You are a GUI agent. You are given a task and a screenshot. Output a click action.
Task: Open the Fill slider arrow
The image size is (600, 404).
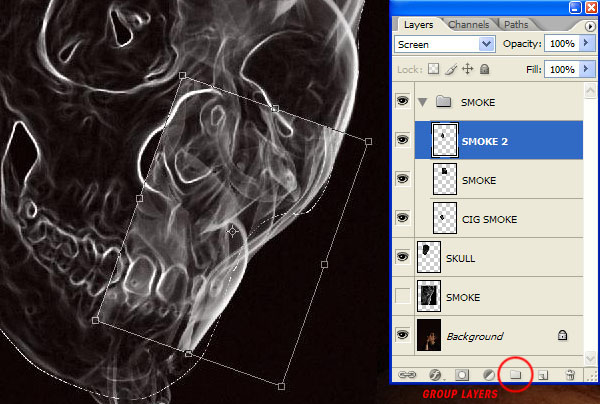pos(586,69)
